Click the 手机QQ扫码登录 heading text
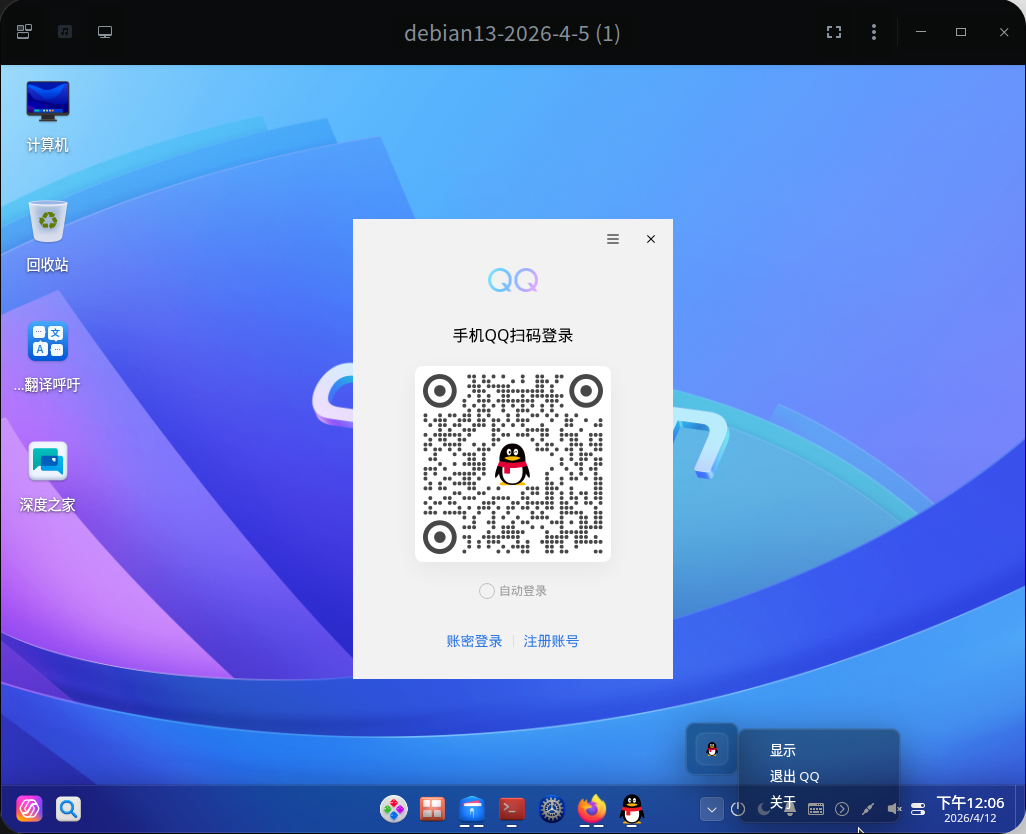 [513, 336]
